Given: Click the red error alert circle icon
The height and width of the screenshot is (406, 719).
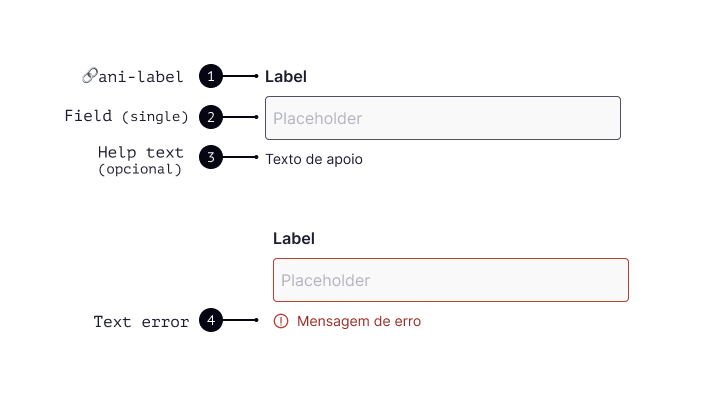Looking at the screenshot, I should pos(281,321).
